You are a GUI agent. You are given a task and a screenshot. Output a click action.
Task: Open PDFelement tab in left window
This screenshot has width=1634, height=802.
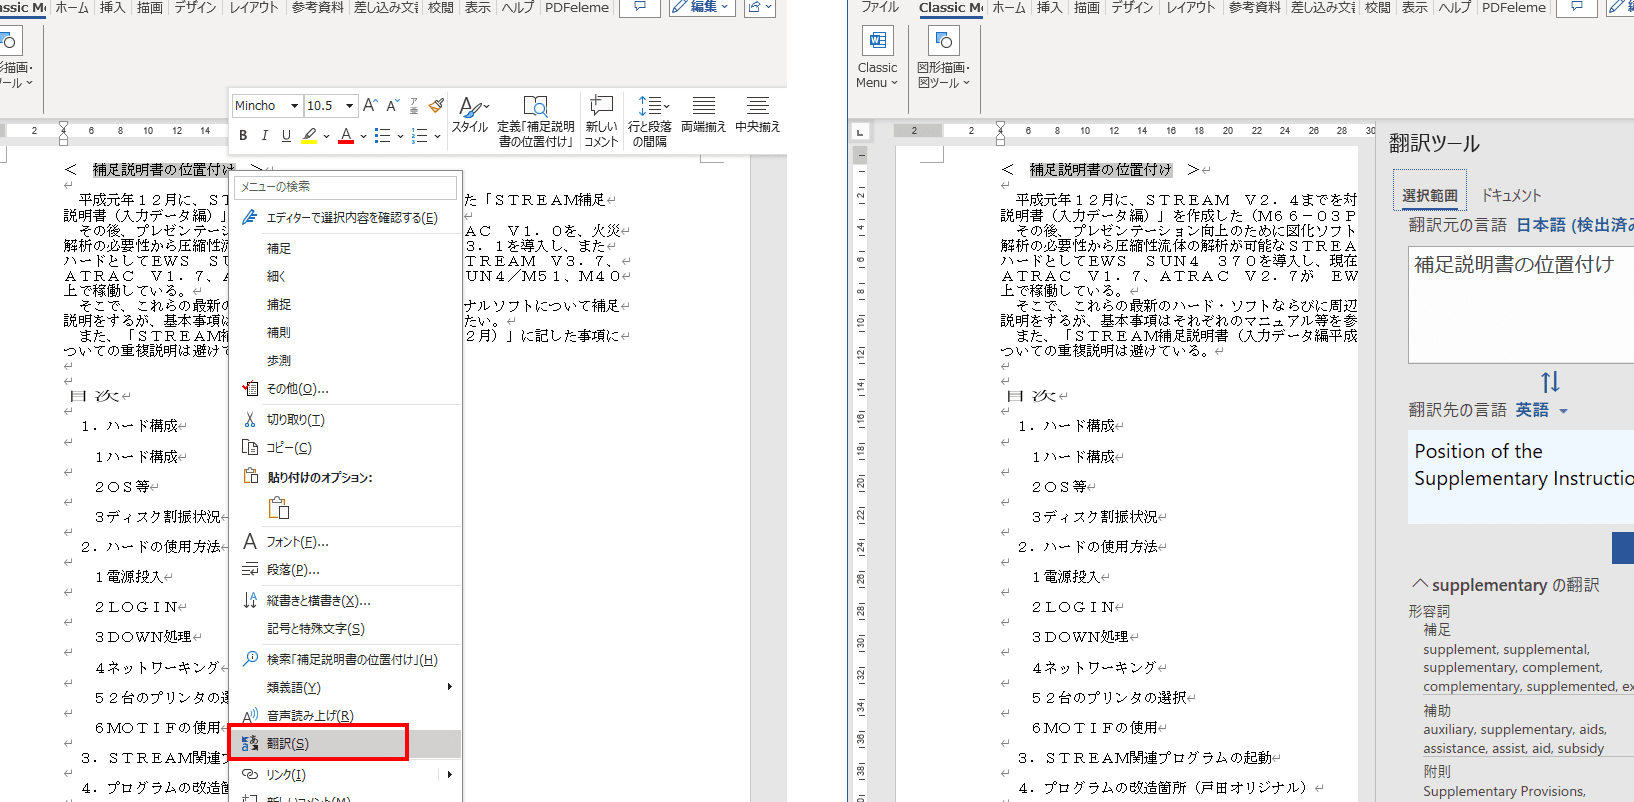577,7
